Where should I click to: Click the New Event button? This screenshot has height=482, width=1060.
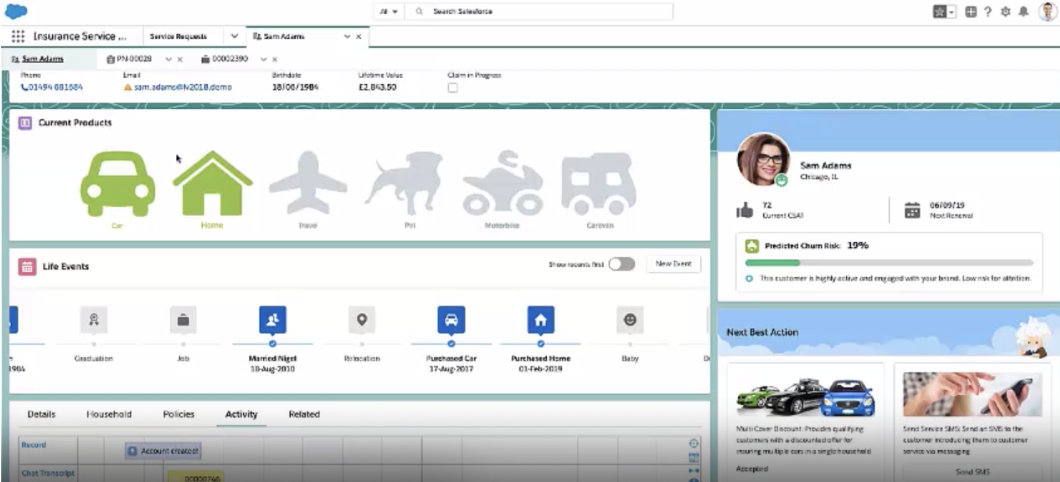[x=673, y=264]
